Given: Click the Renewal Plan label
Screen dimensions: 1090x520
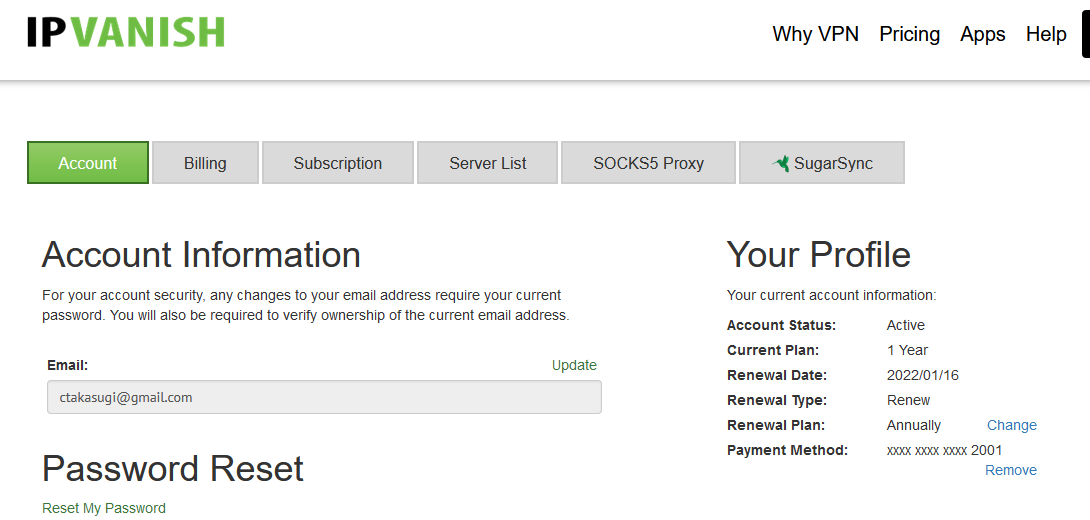Looking at the screenshot, I should tap(776, 425).
